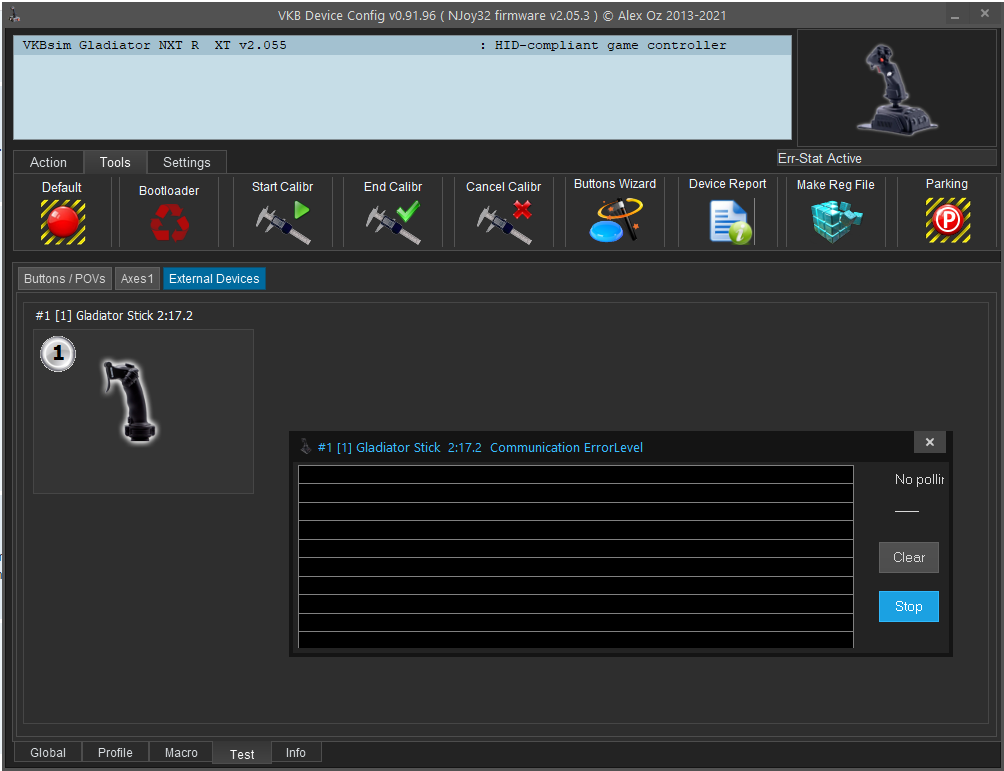Click the number 1 device badge
The height and width of the screenshot is (771, 1004).
click(x=58, y=353)
